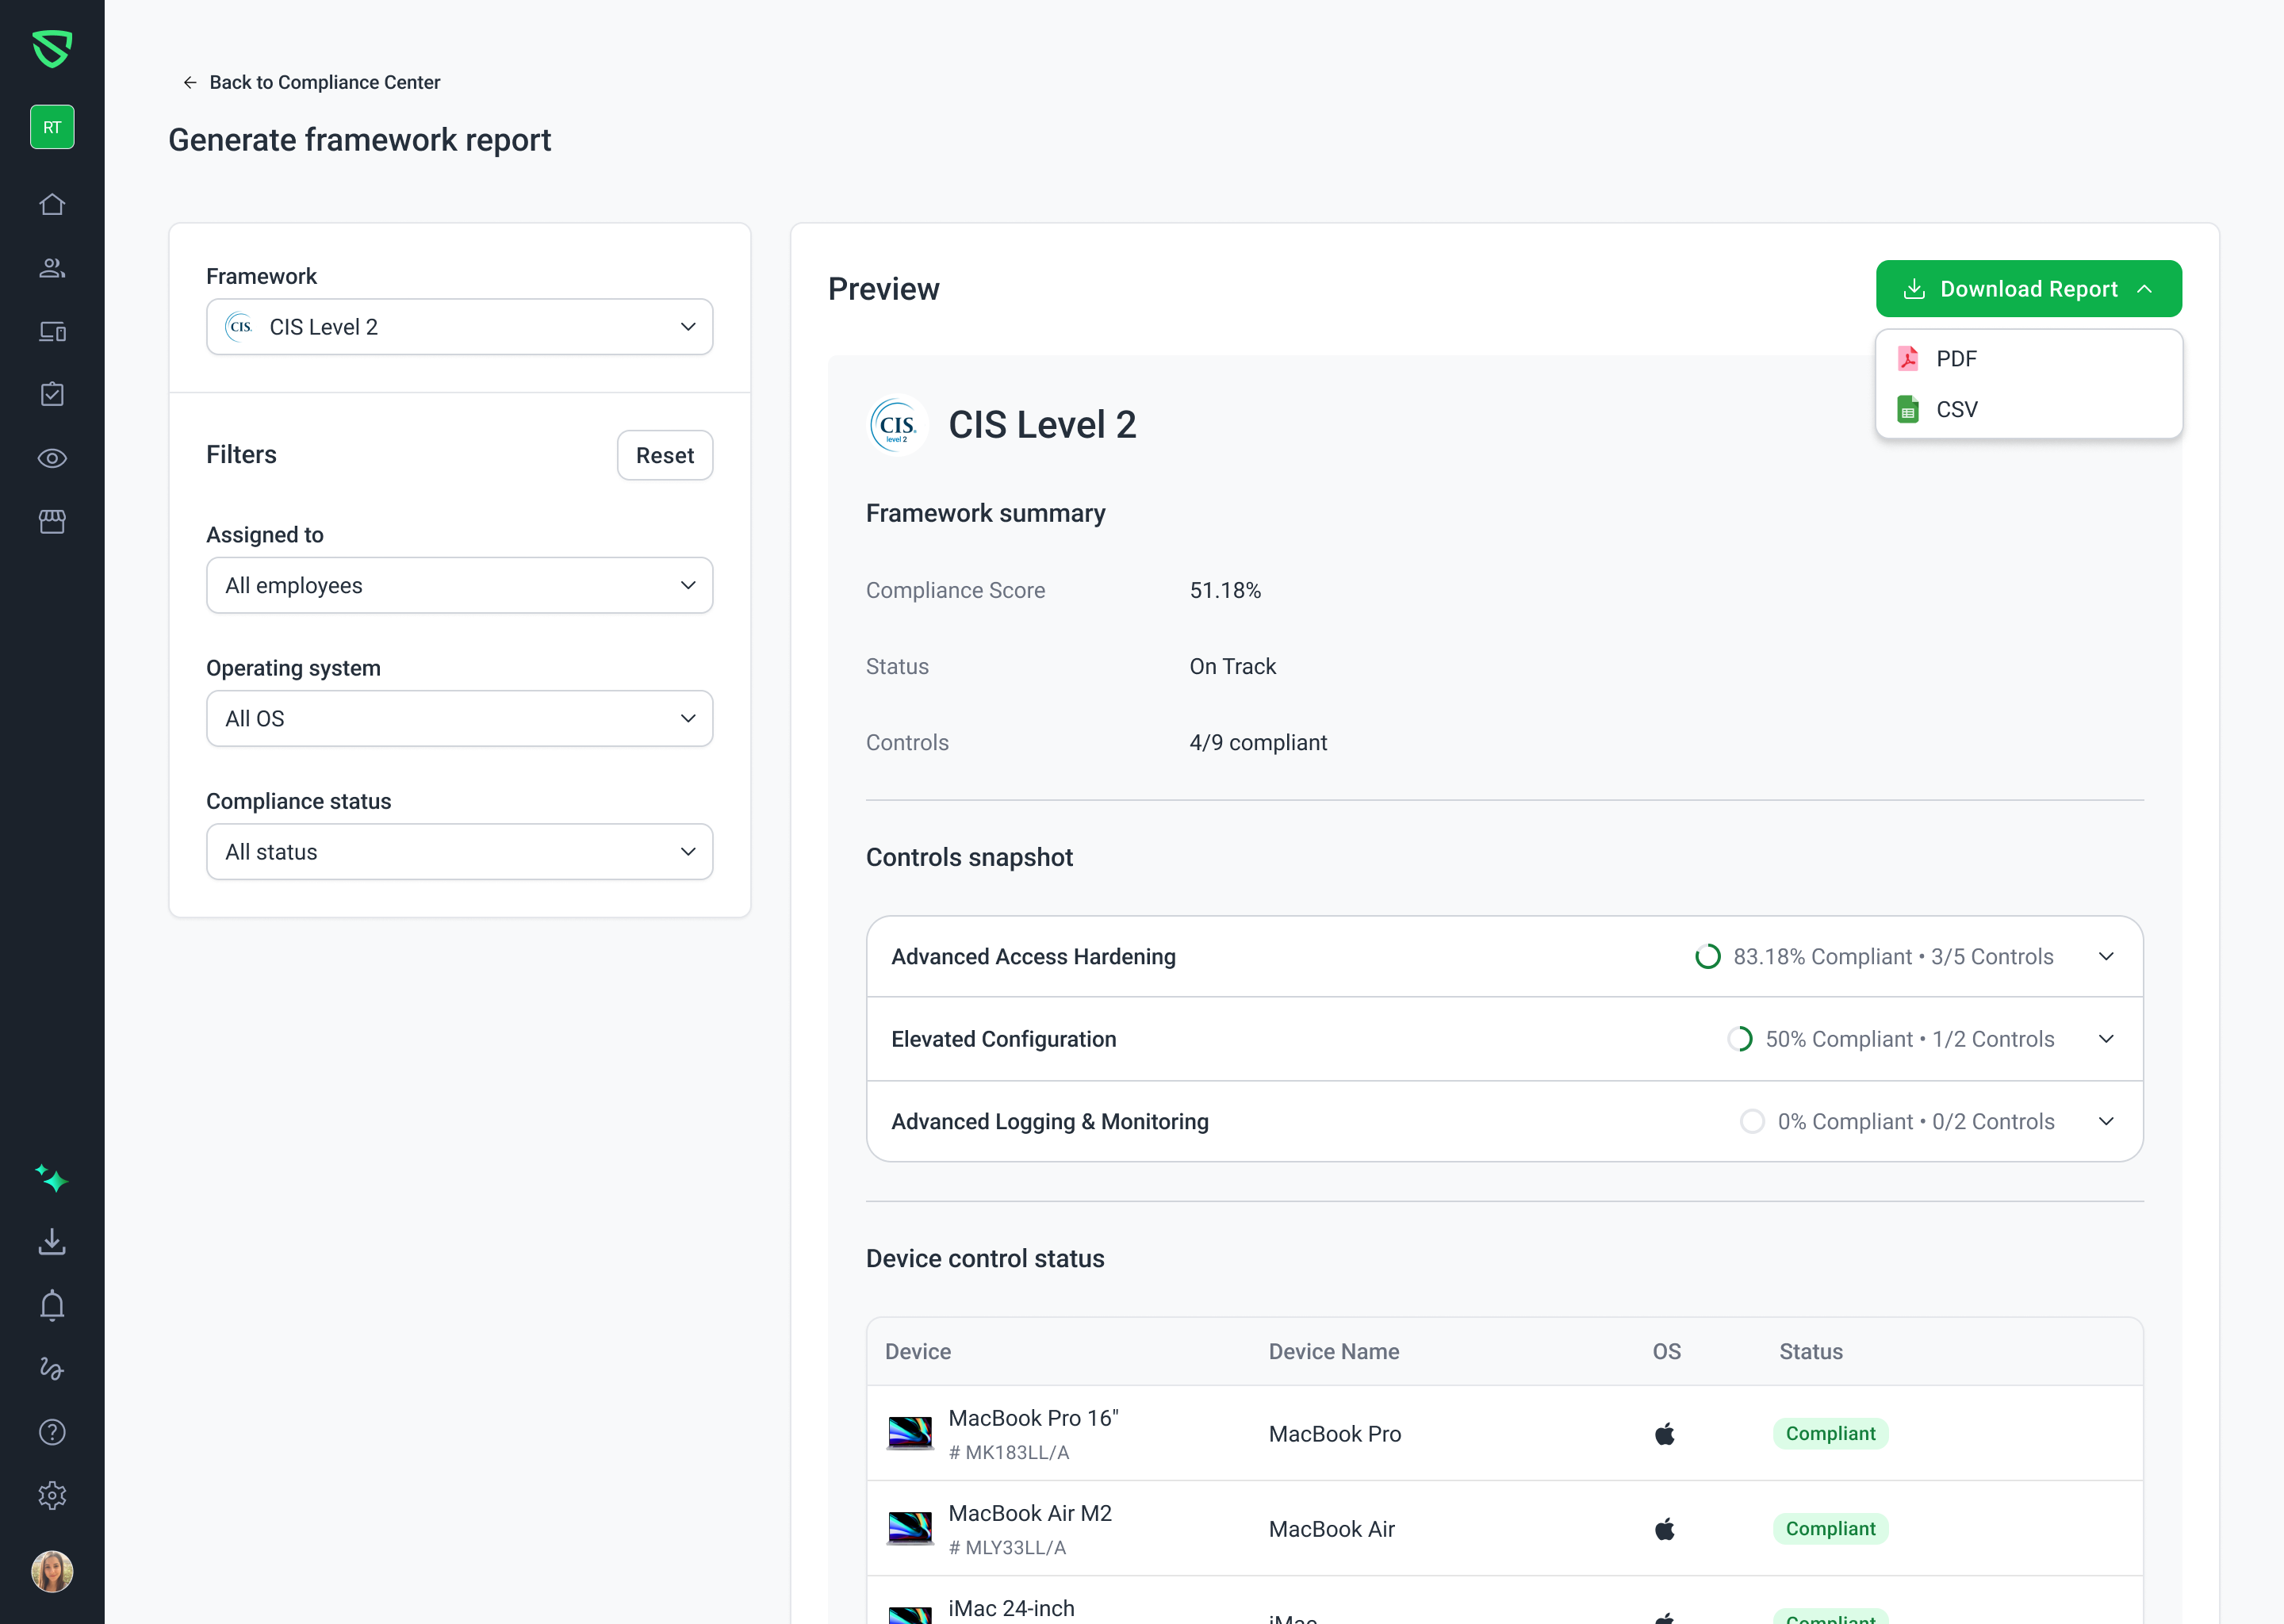Click the PDF file icon

1908,358
